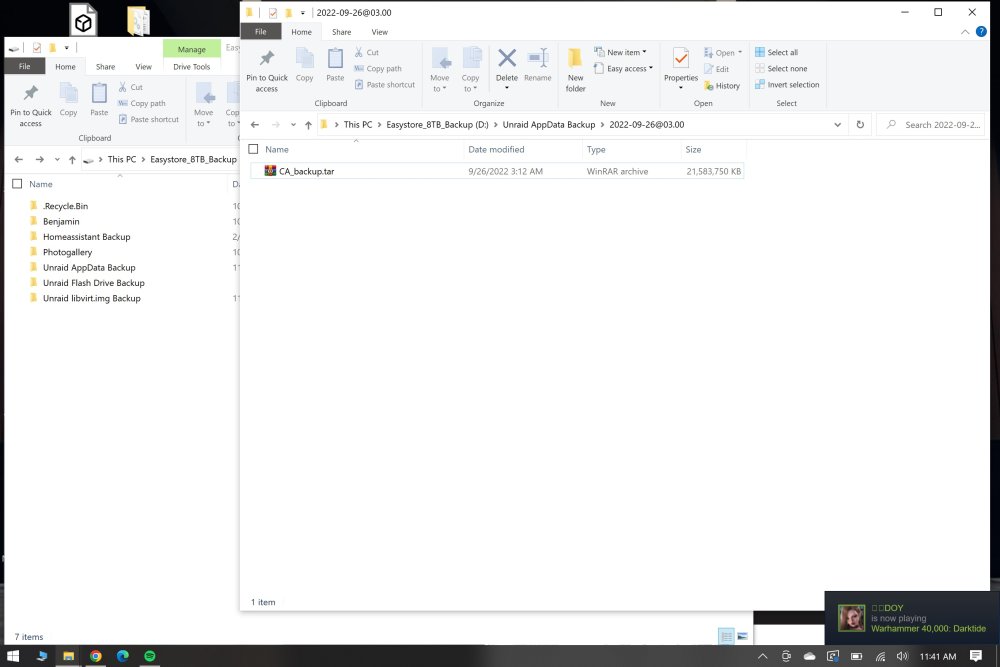Show hidden system tray icons
The width and height of the screenshot is (1000, 667).
pyautogui.click(x=762, y=656)
